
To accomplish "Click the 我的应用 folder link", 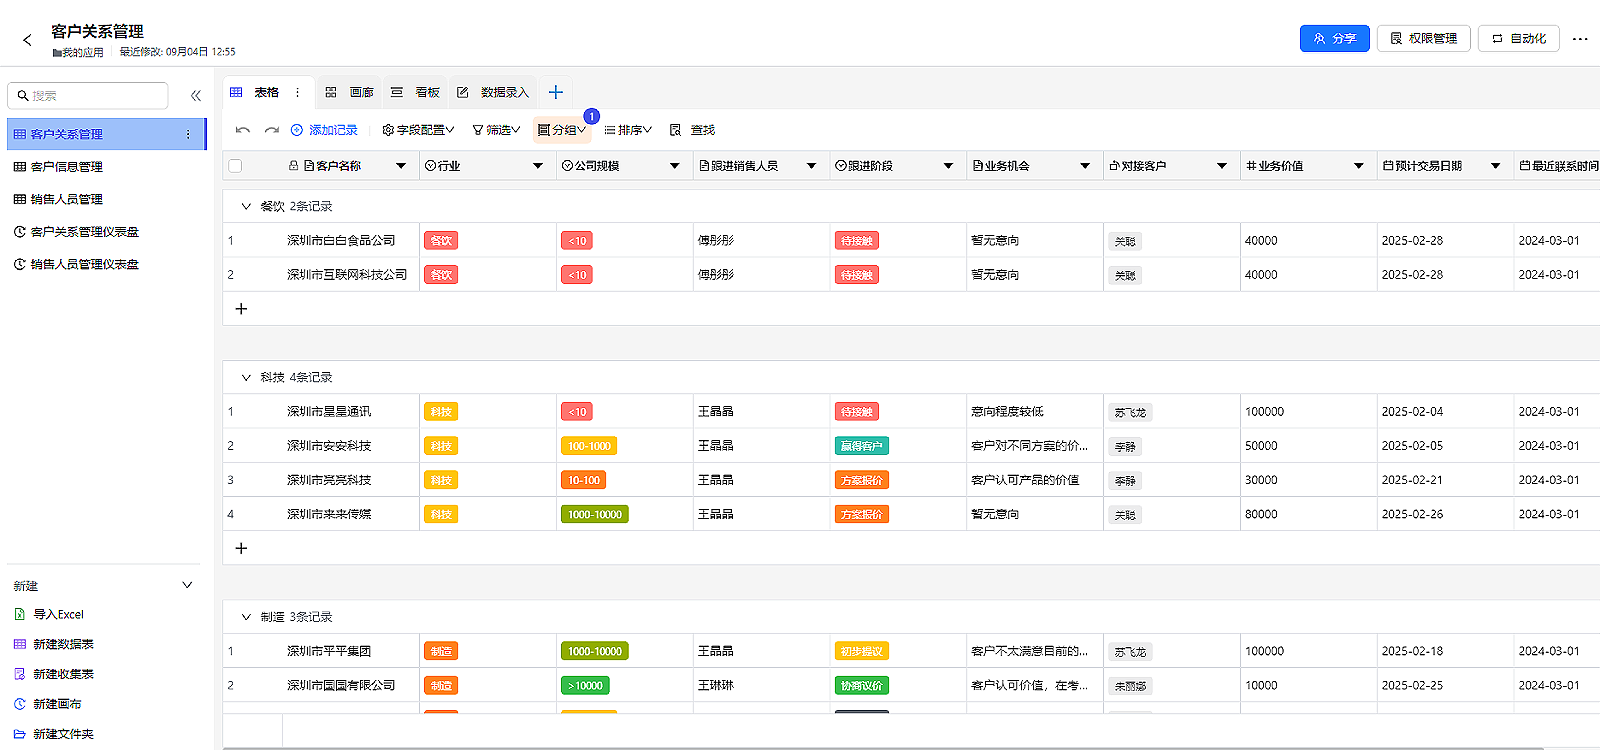I will click(78, 52).
